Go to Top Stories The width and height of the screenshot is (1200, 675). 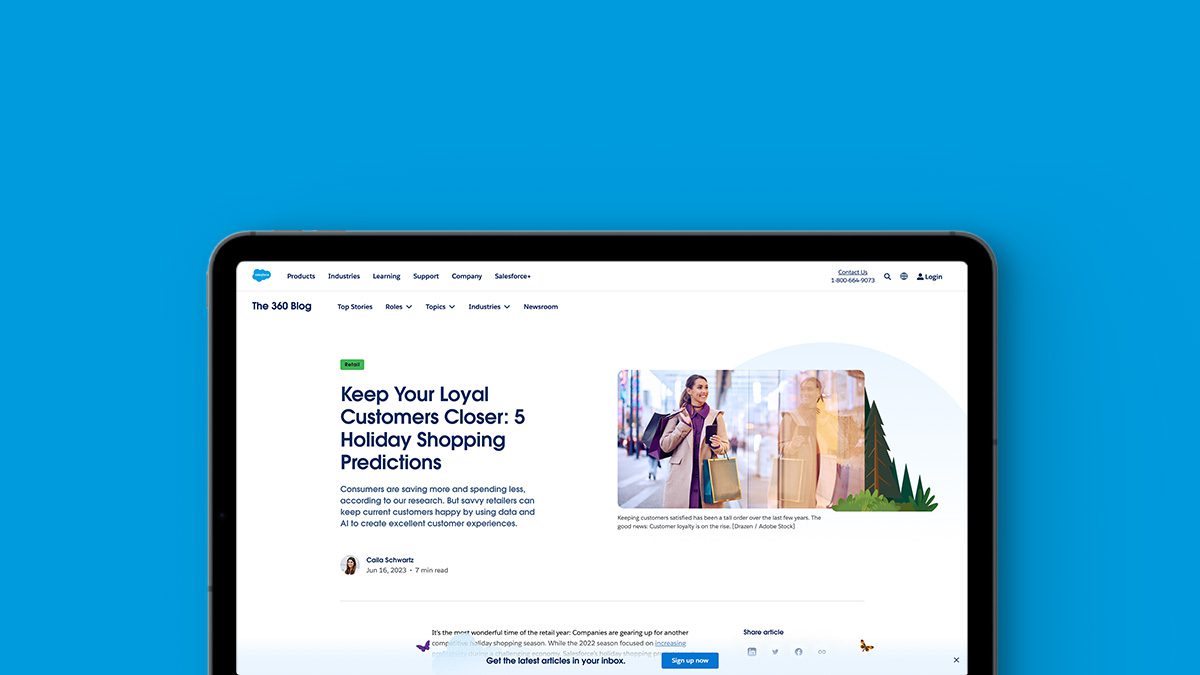click(x=355, y=307)
